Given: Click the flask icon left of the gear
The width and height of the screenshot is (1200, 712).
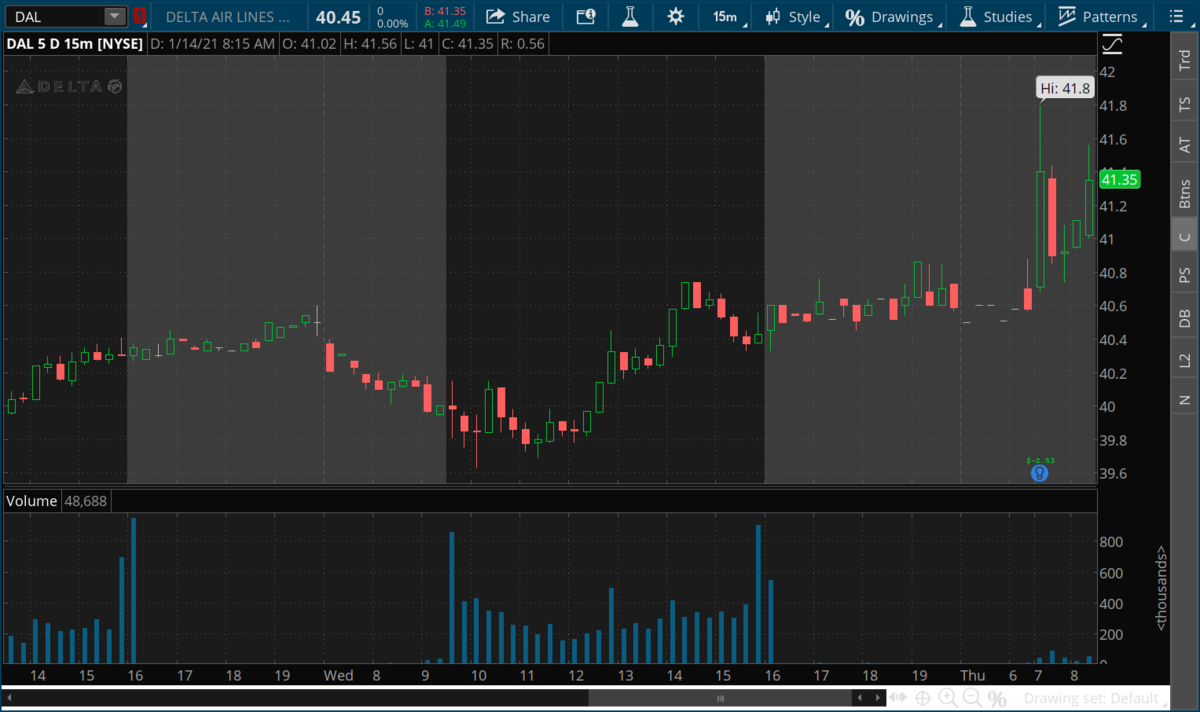Looking at the screenshot, I should (630, 16).
